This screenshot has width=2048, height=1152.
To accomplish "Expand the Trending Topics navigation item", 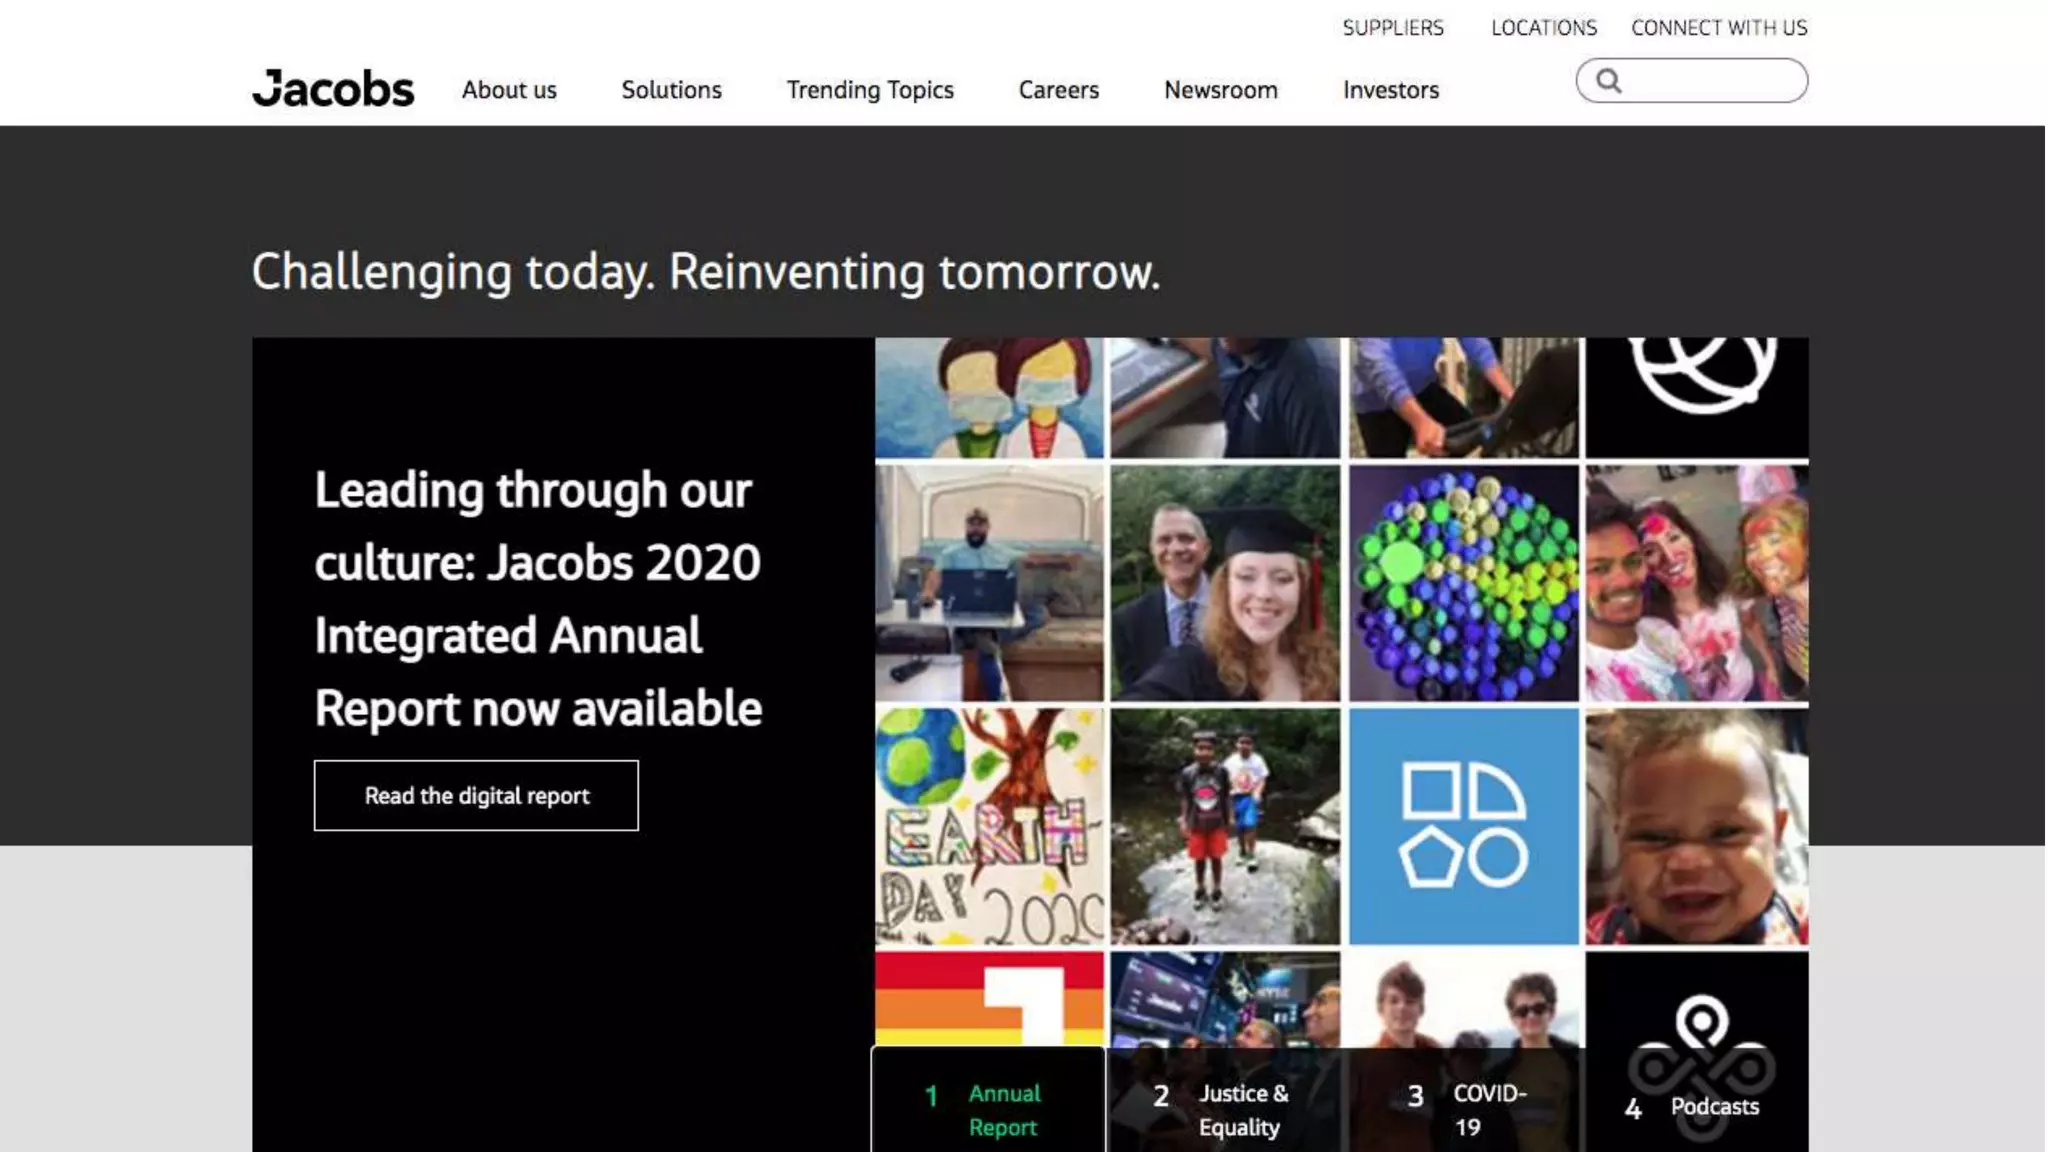I will coord(870,90).
